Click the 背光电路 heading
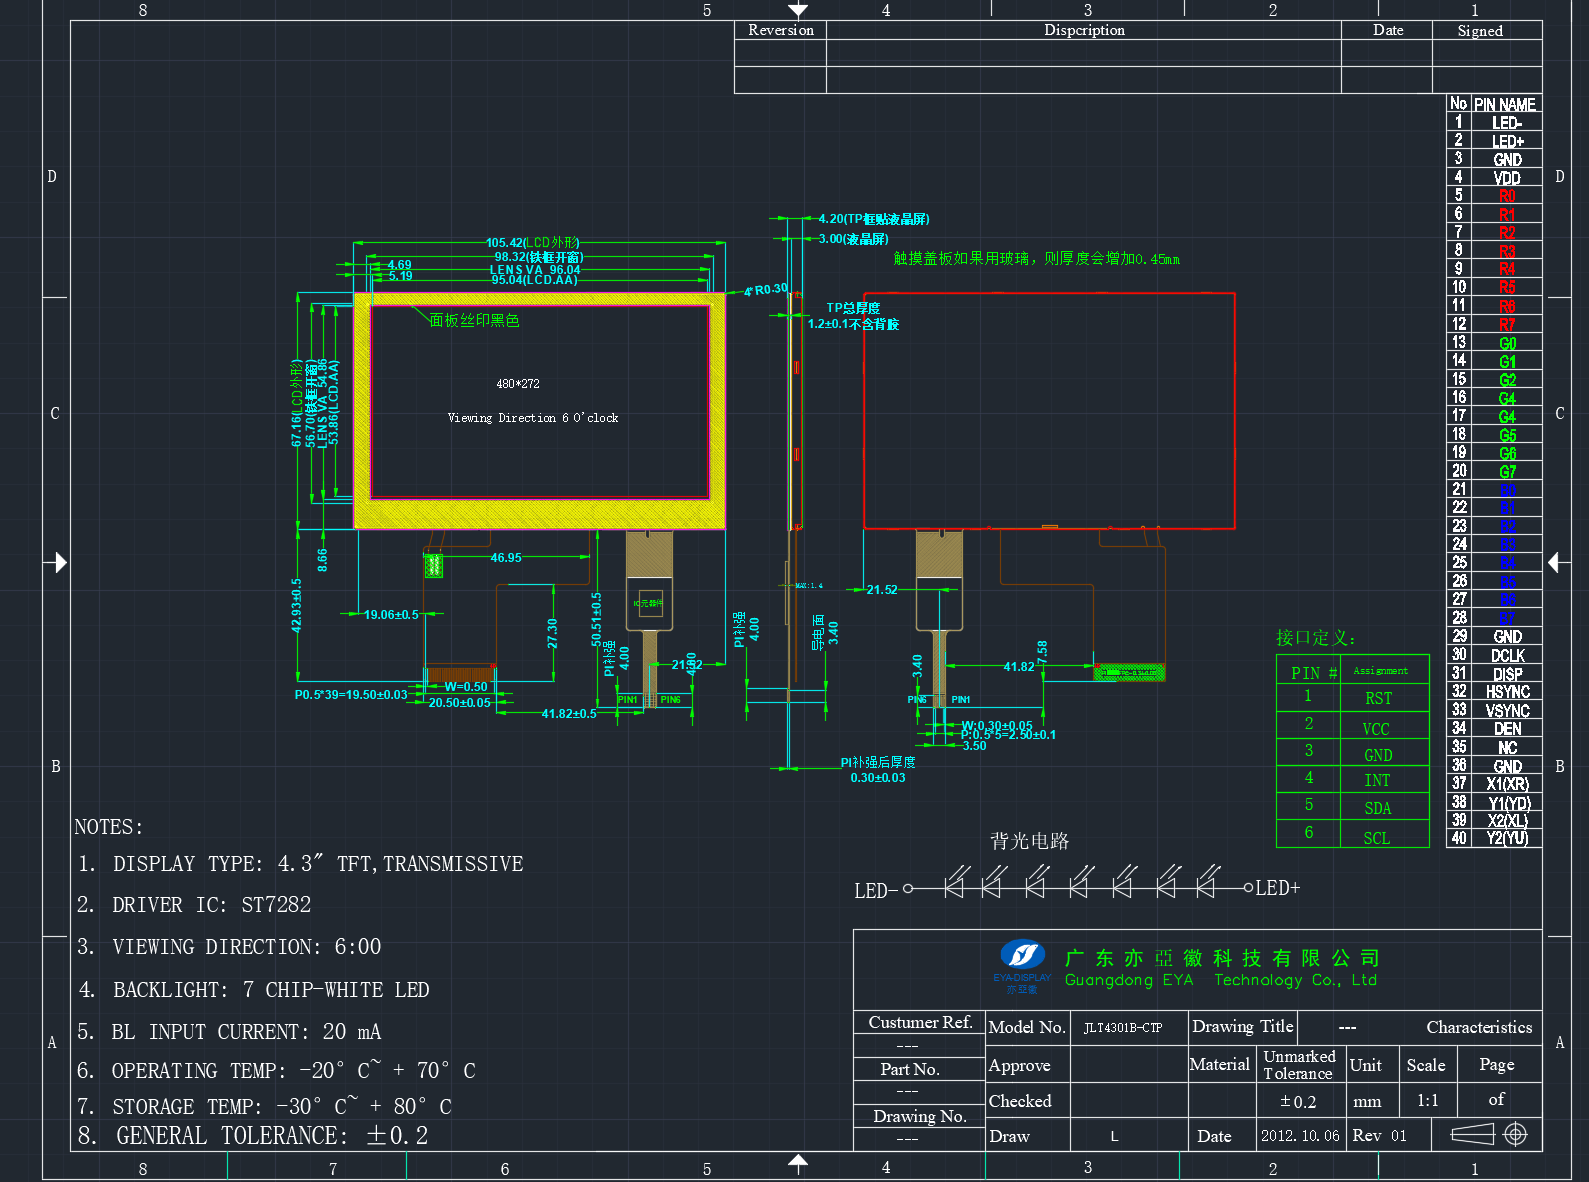This screenshot has width=1589, height=1182. [x=1030, y=841]
